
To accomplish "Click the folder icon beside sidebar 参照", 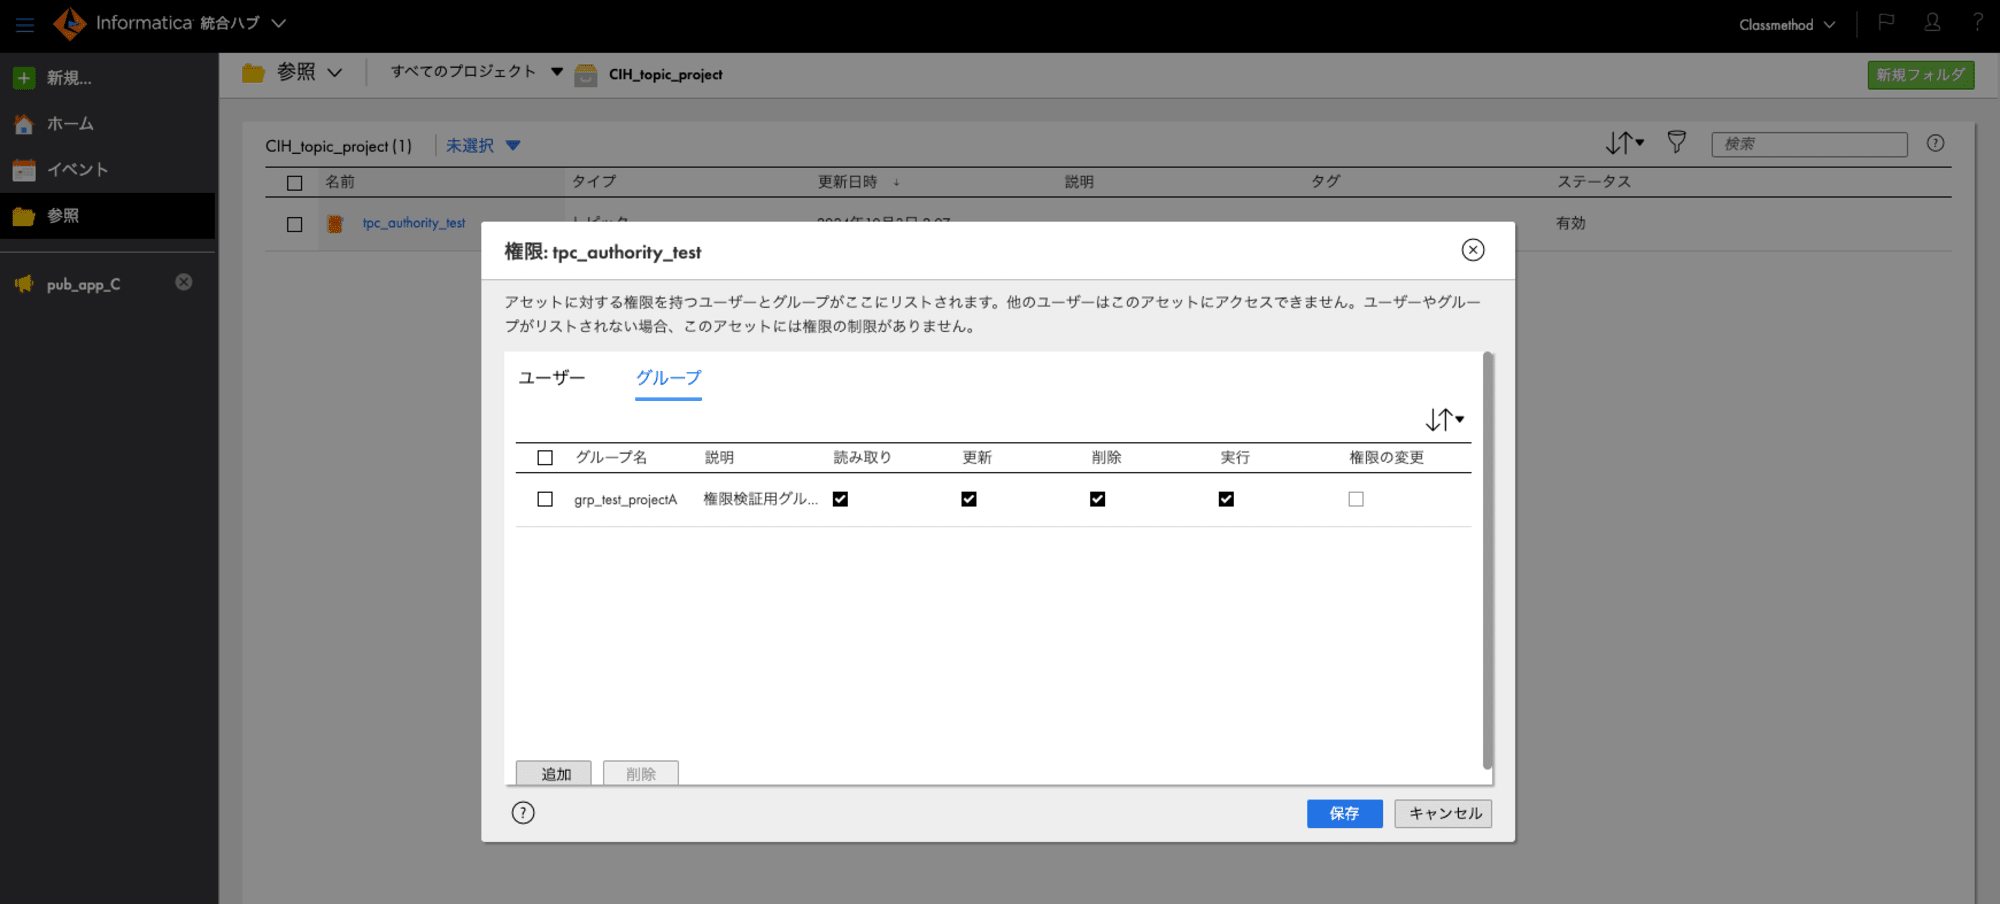I will [24, 216].
